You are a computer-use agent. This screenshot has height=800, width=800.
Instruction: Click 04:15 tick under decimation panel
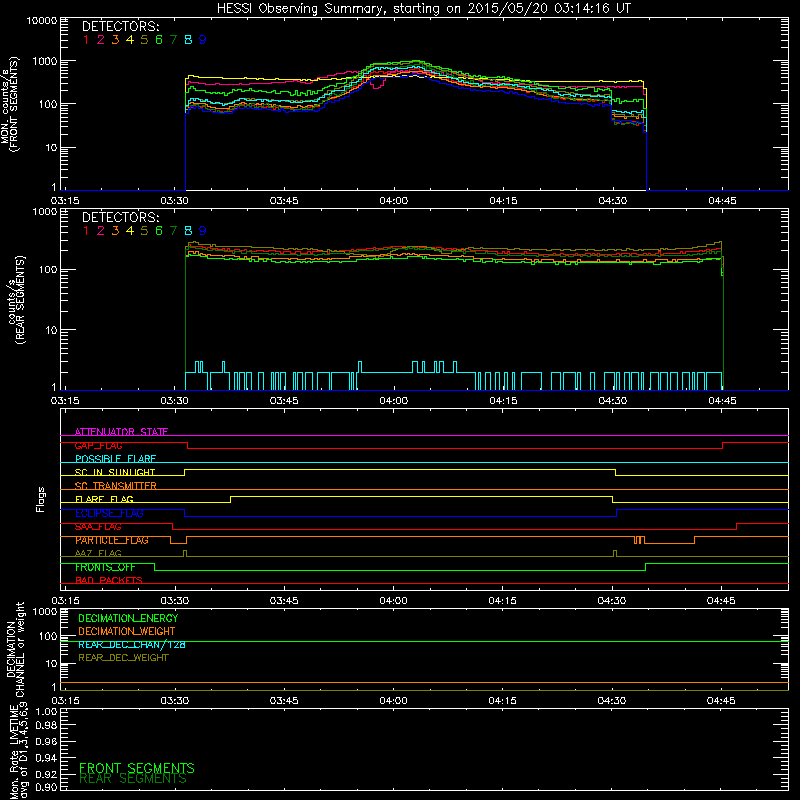tap(503, 701)
